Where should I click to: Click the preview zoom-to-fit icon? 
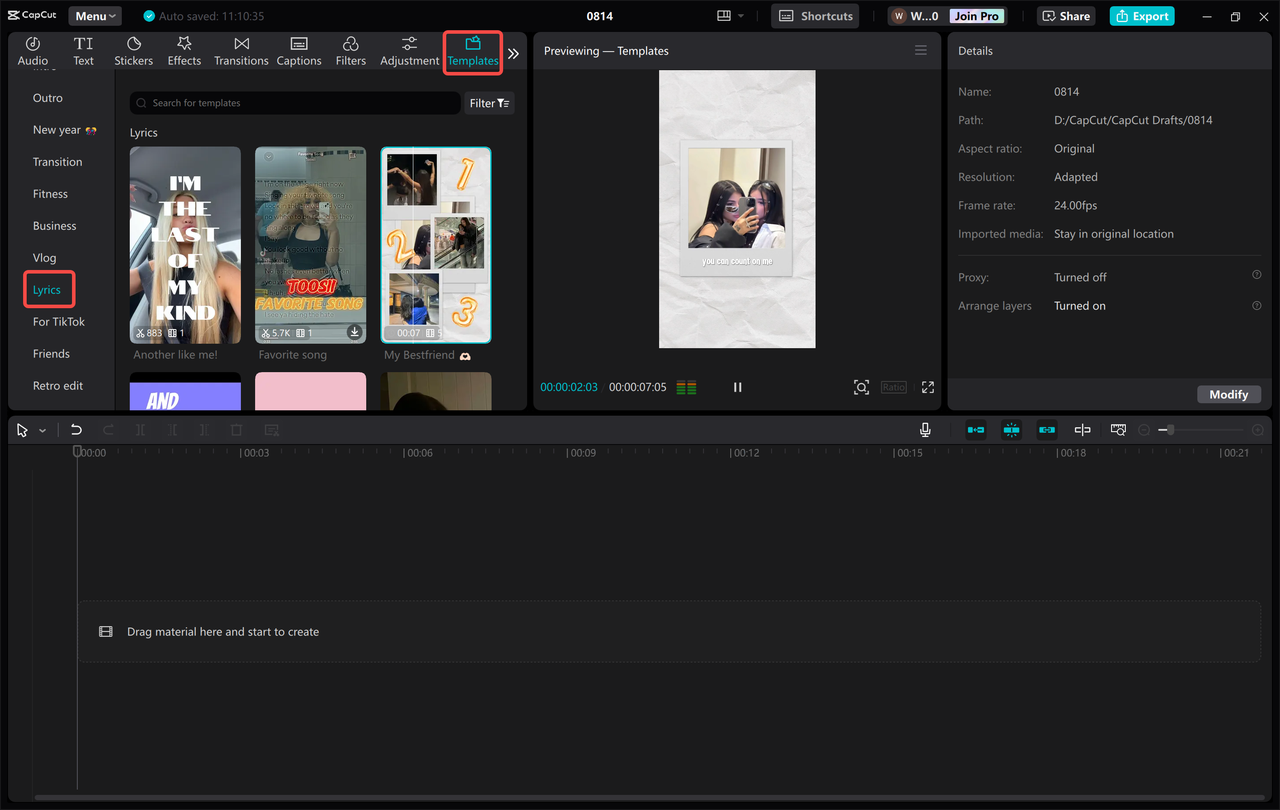[861, 387]
